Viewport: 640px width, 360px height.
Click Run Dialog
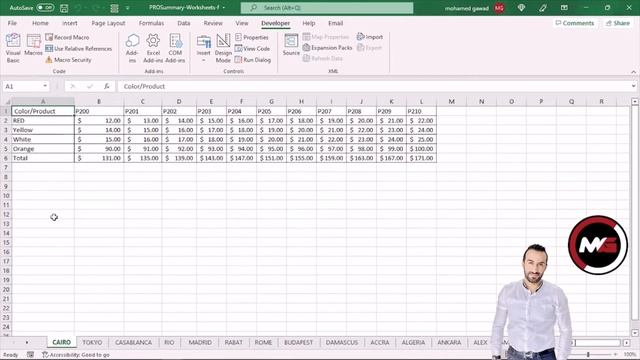[253, 60]
